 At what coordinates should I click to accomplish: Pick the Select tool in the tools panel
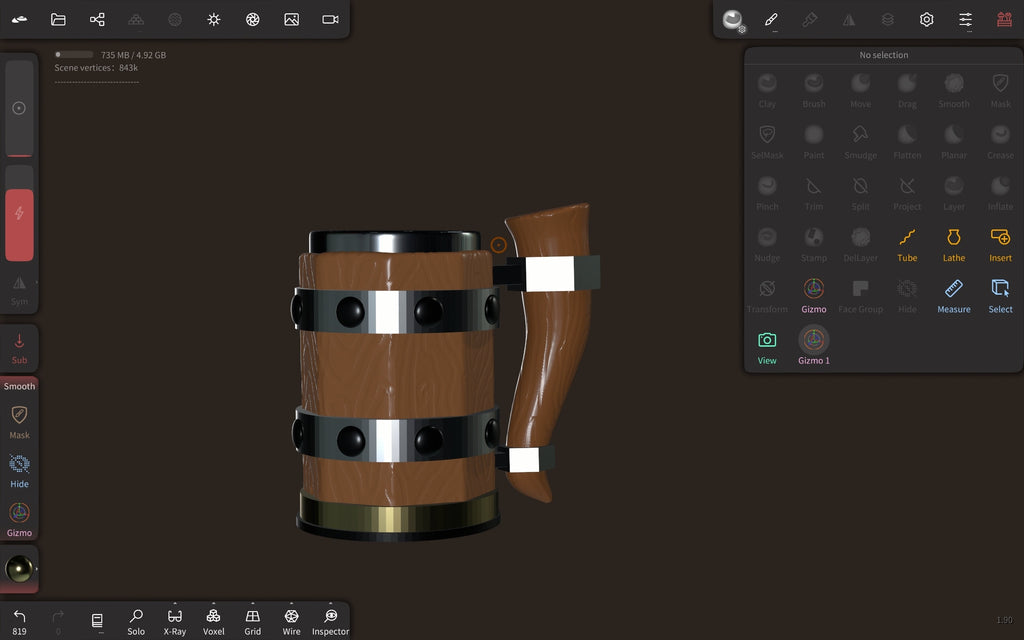1000,296
